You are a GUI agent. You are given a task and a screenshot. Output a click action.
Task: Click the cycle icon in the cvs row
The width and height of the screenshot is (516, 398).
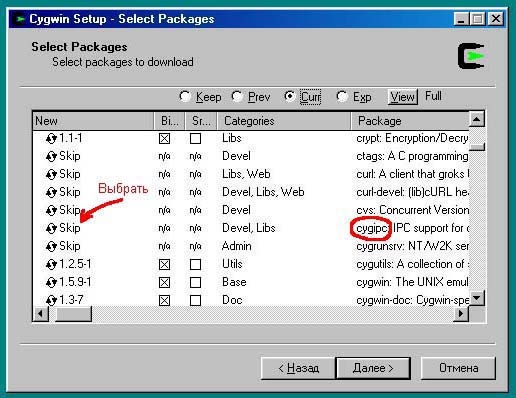coord(51,210)
